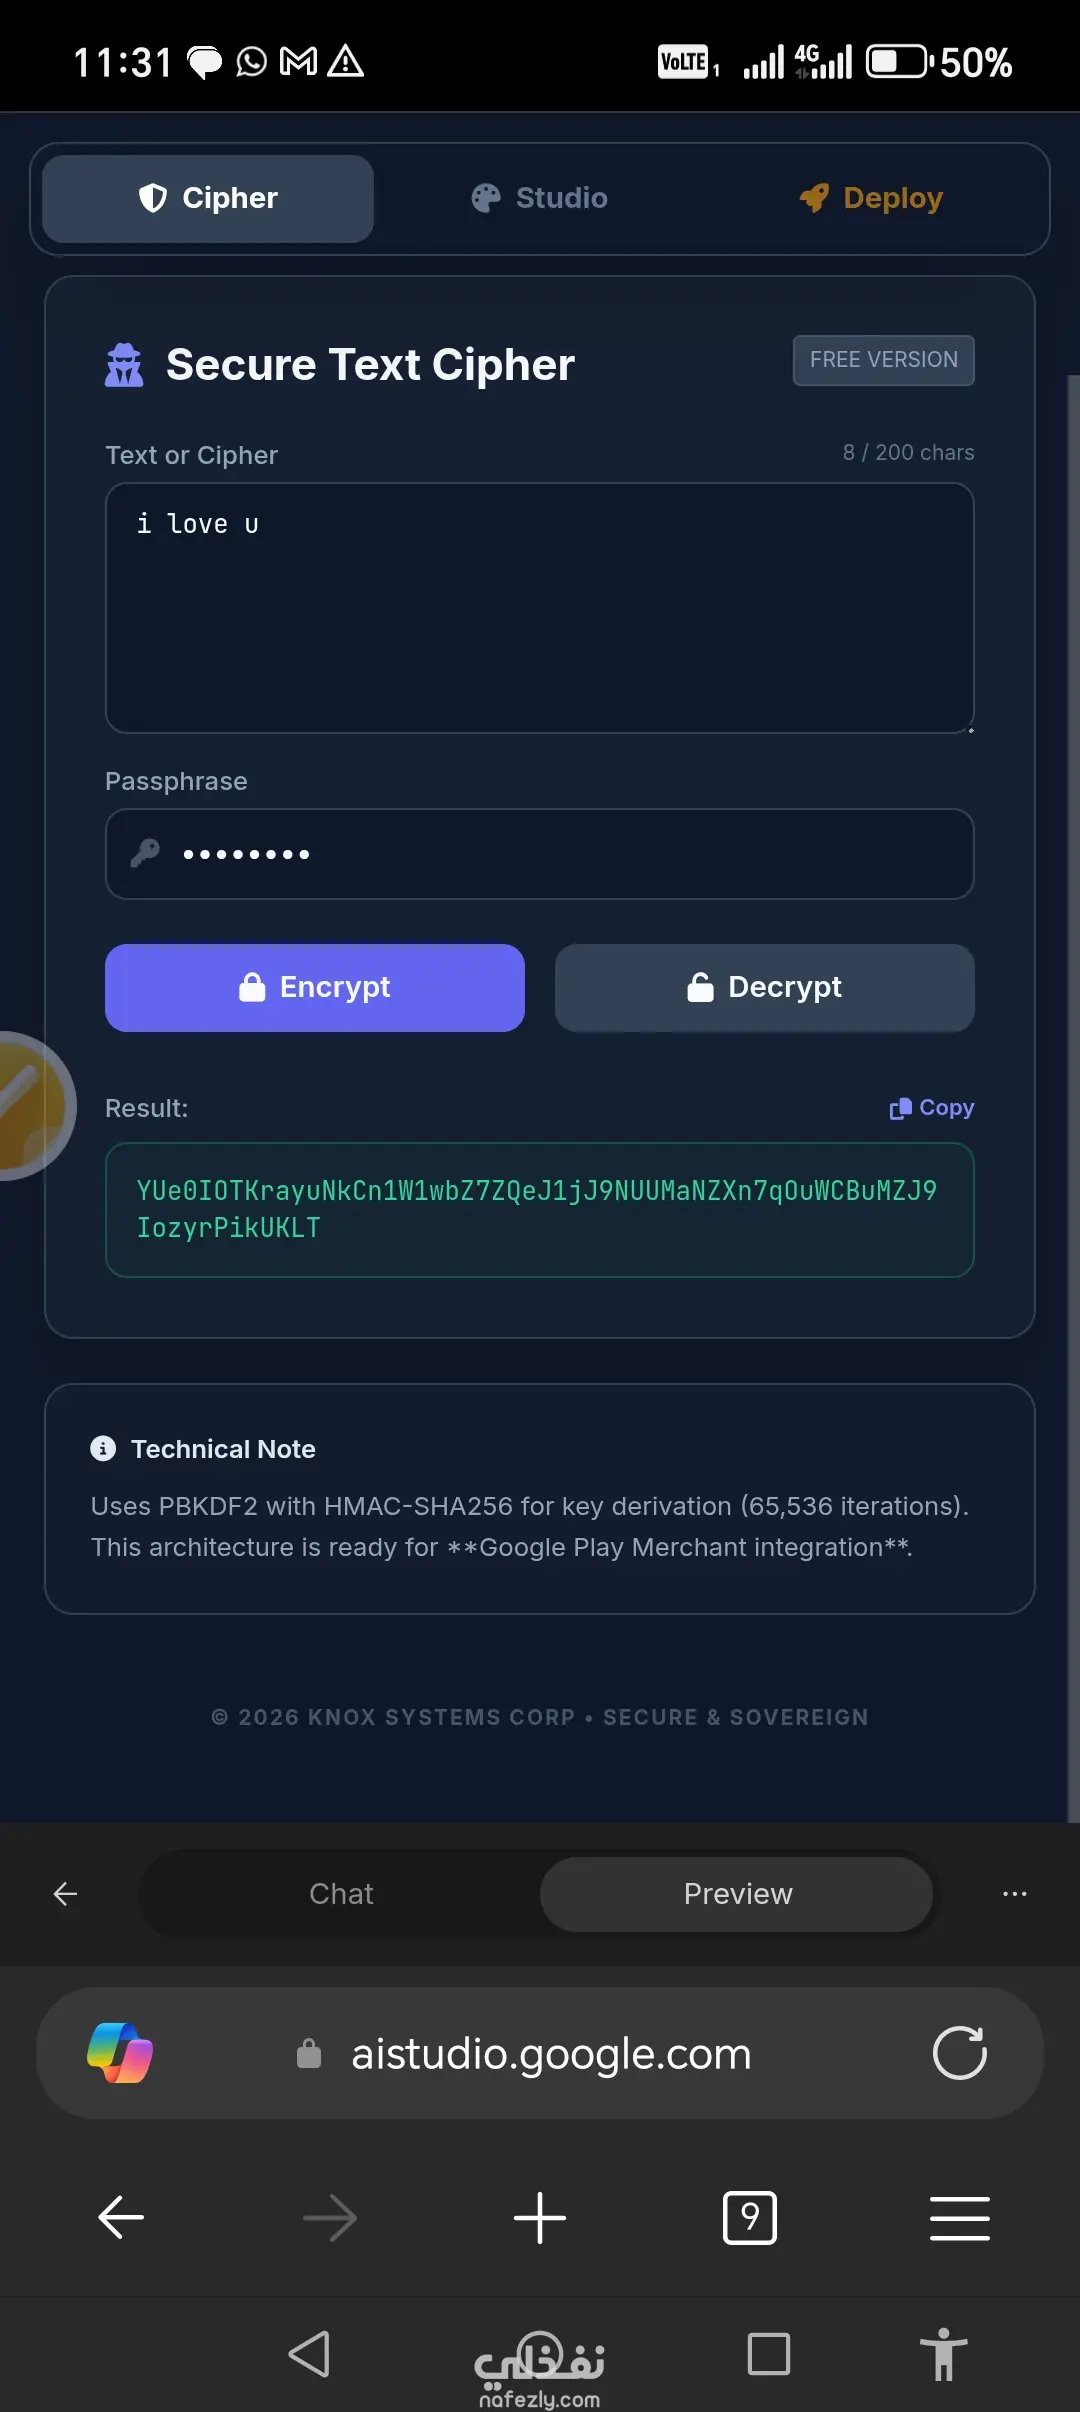This screenshot has height=2412, width=1080.
Task: Open the browser hamburger menu
Action: 959,2218
